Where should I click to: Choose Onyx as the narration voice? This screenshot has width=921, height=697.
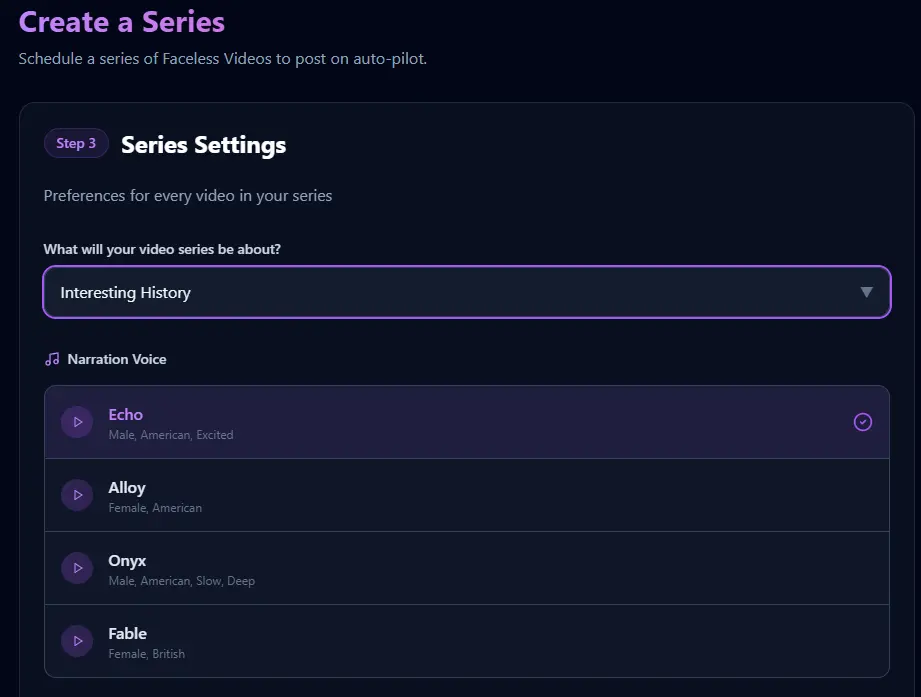[x=127, y=561]
